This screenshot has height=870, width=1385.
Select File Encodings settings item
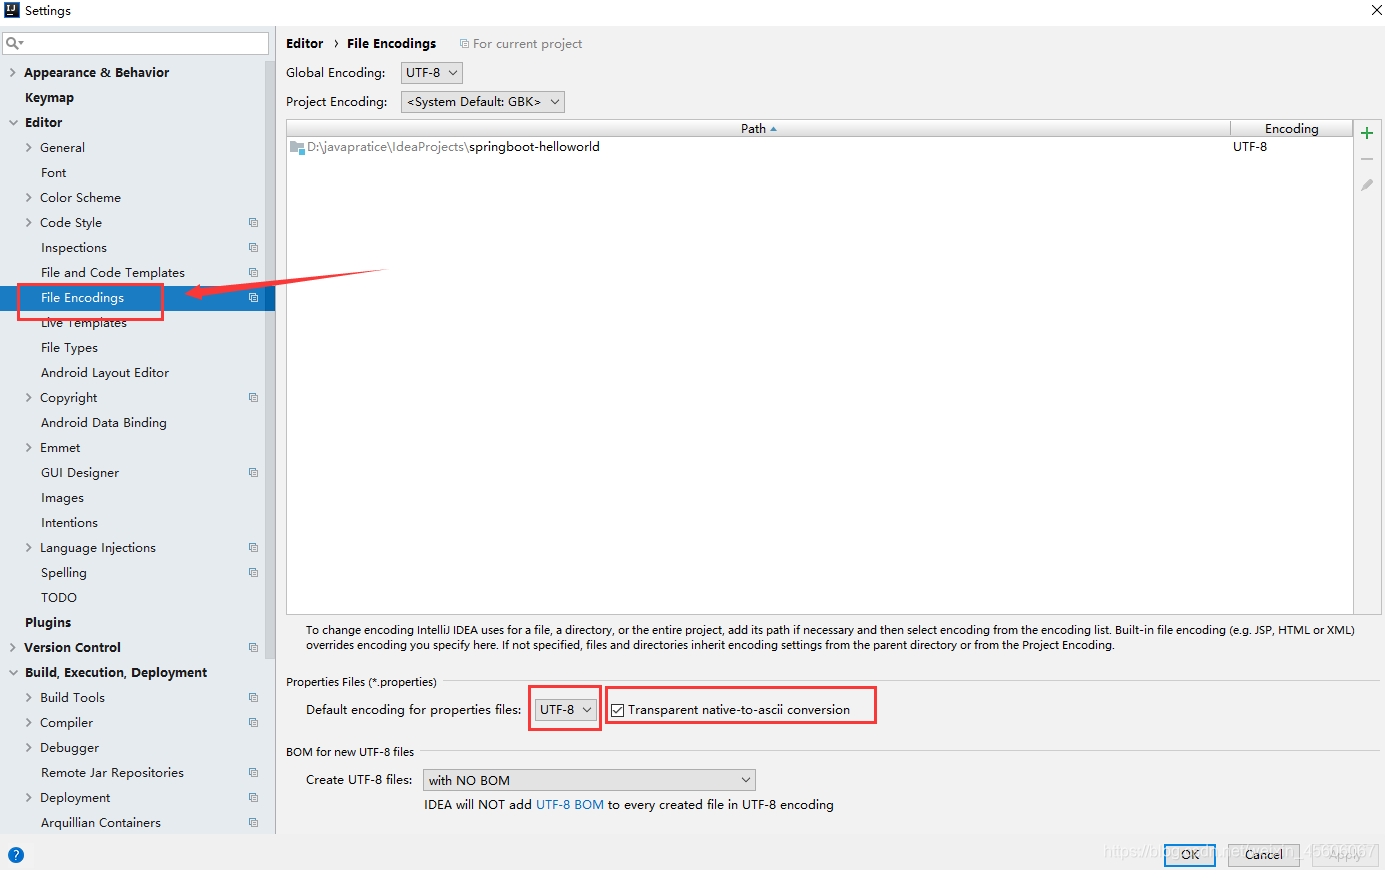82,298
